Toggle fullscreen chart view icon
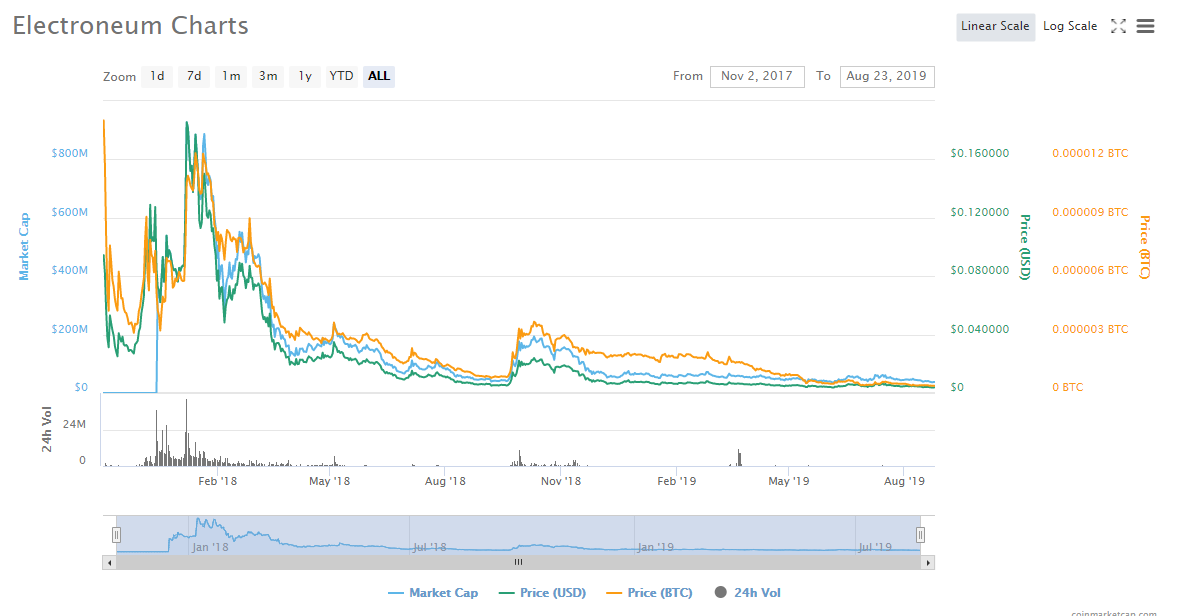Image resolution: width=1188 pixels, height=616 pixels. pyautogui.click(x=1118, y=27)
